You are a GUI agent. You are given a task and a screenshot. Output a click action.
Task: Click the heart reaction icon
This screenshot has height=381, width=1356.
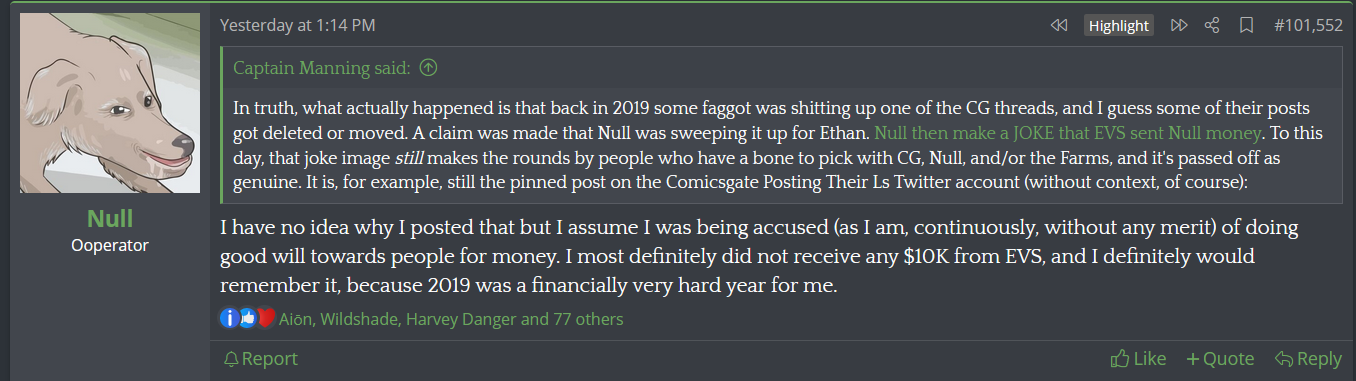coord(265,319)
